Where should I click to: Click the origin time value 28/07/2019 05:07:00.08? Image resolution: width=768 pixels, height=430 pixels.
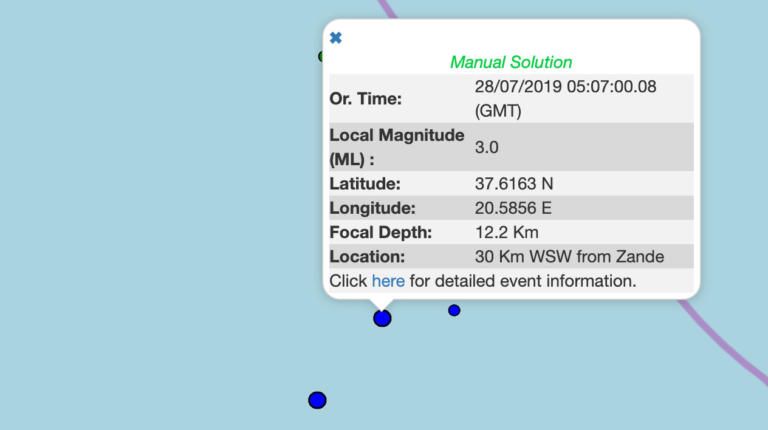pos(565,87)
